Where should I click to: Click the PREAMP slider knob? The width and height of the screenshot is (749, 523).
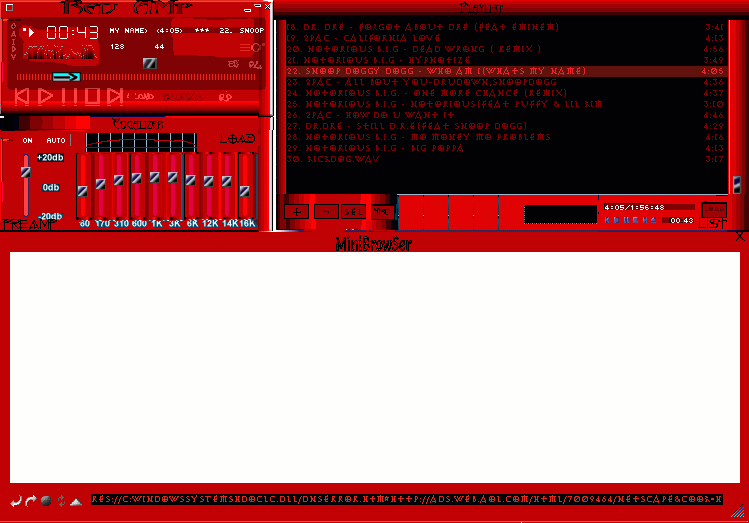pos(26,172)
